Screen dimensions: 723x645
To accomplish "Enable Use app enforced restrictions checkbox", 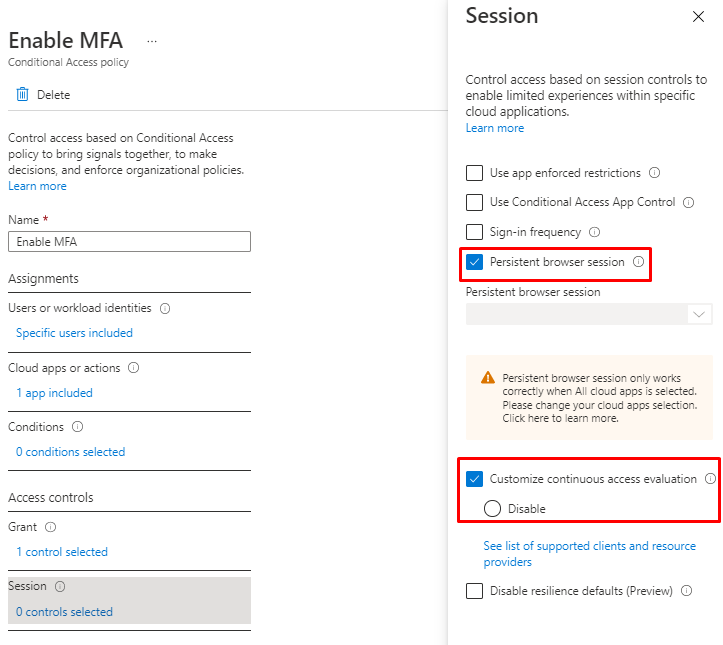I will (x=475, y=173).
